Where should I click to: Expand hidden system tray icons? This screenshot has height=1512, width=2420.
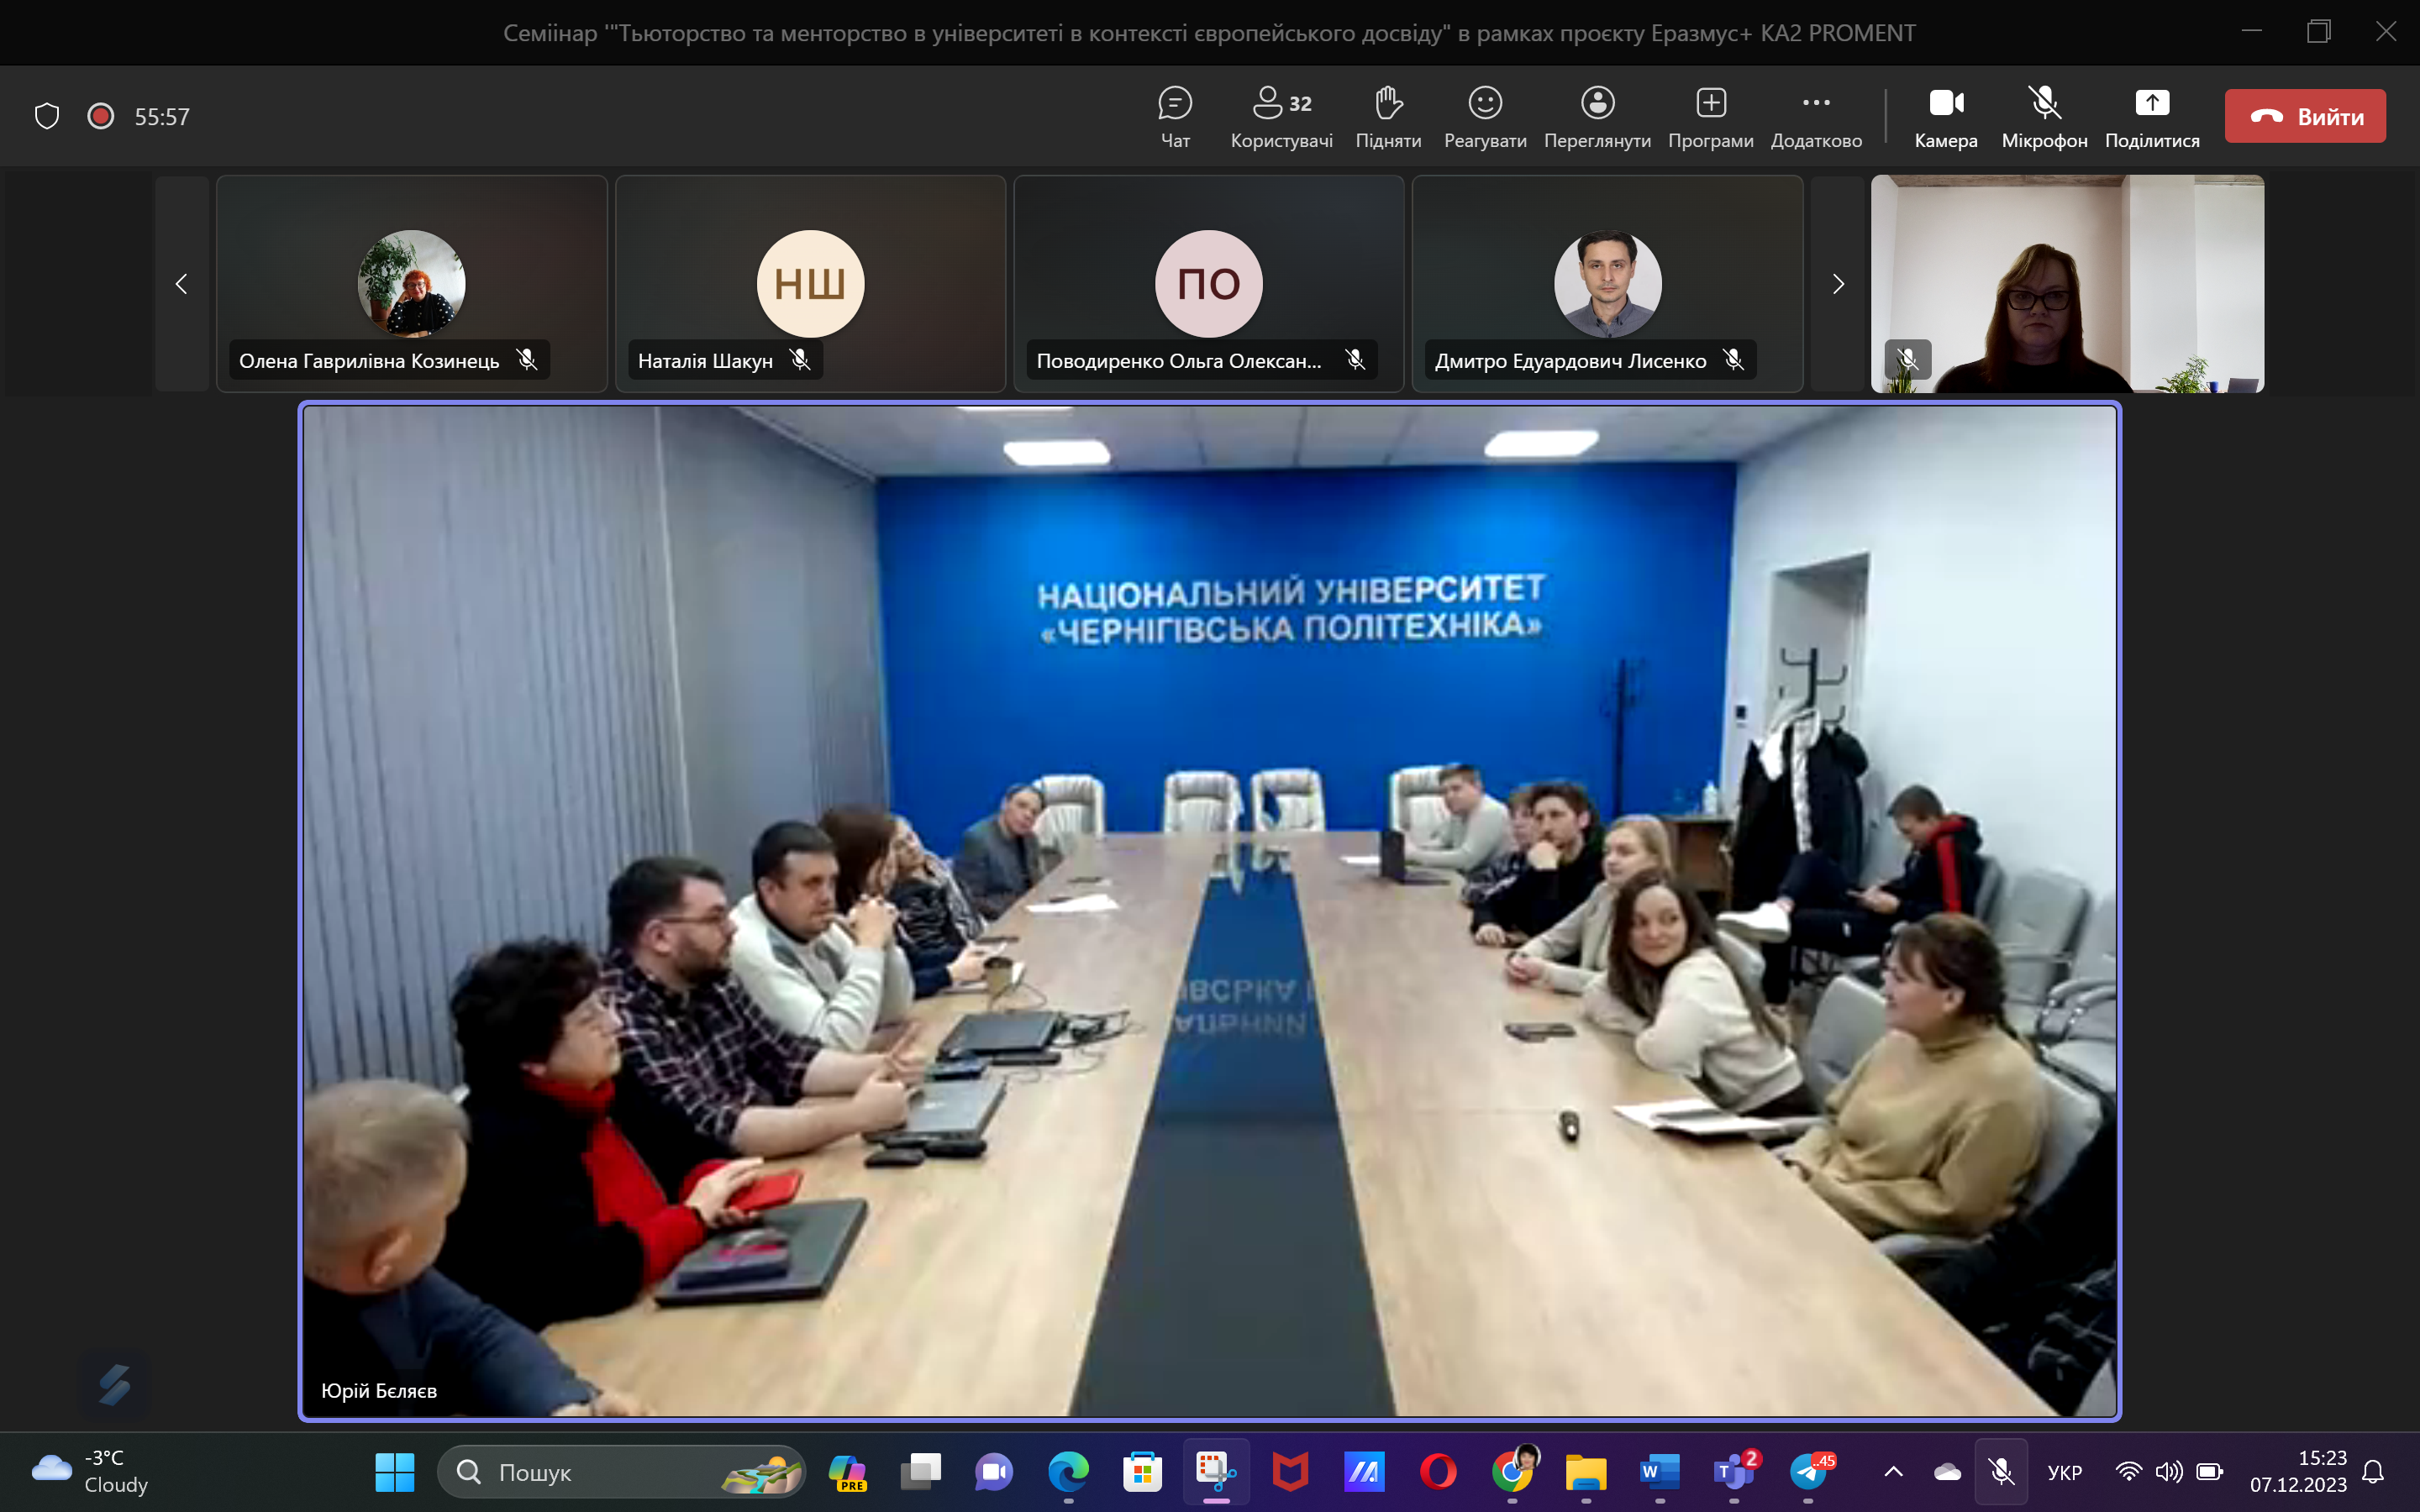pos(1893,1471)
